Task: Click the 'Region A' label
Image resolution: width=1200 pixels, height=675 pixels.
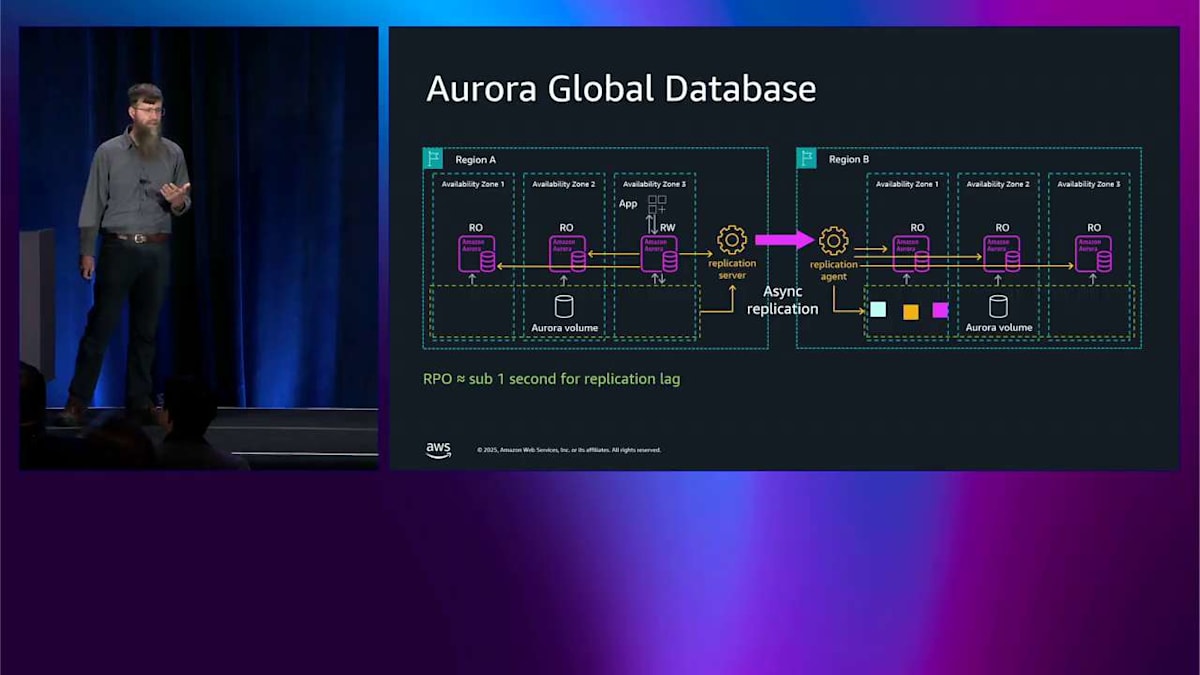Action: point(475,160)
